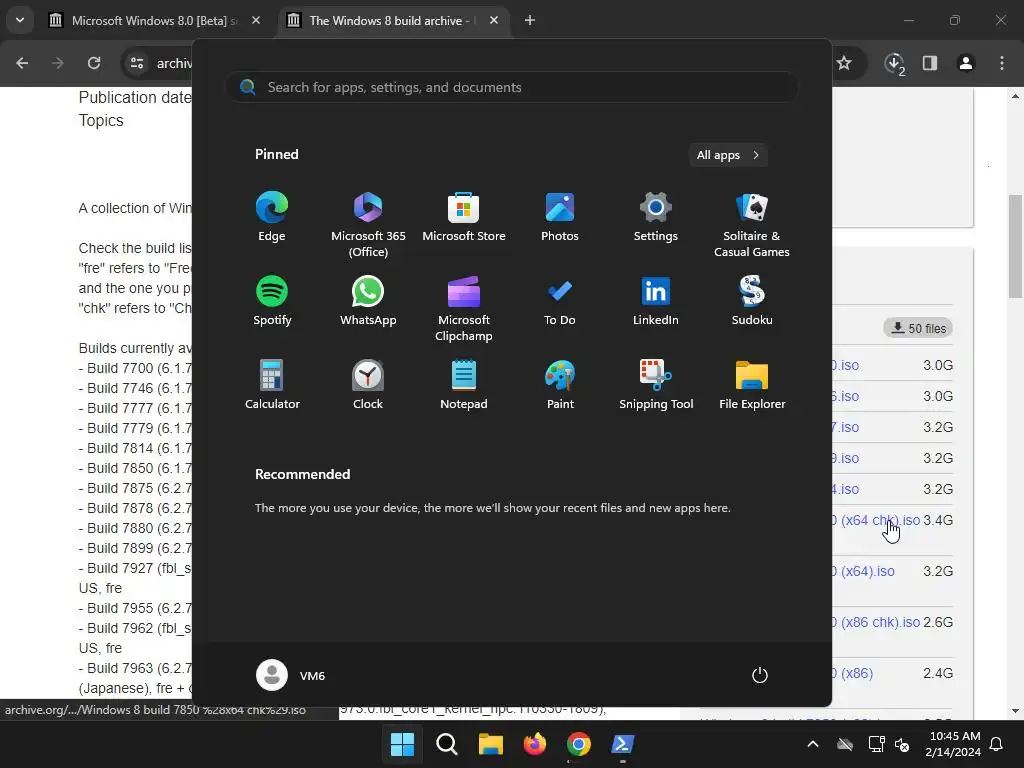This screenshot has width=1024, height=768.
Task: Open a new Chrome tab
Action: pos(530,21)
